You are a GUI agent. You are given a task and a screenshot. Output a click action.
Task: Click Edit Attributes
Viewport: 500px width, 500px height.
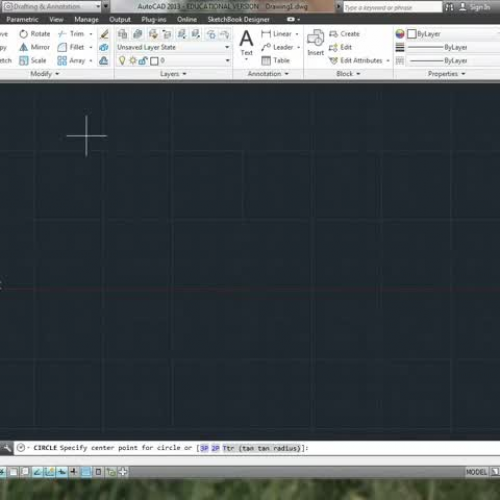pos(355,60)
